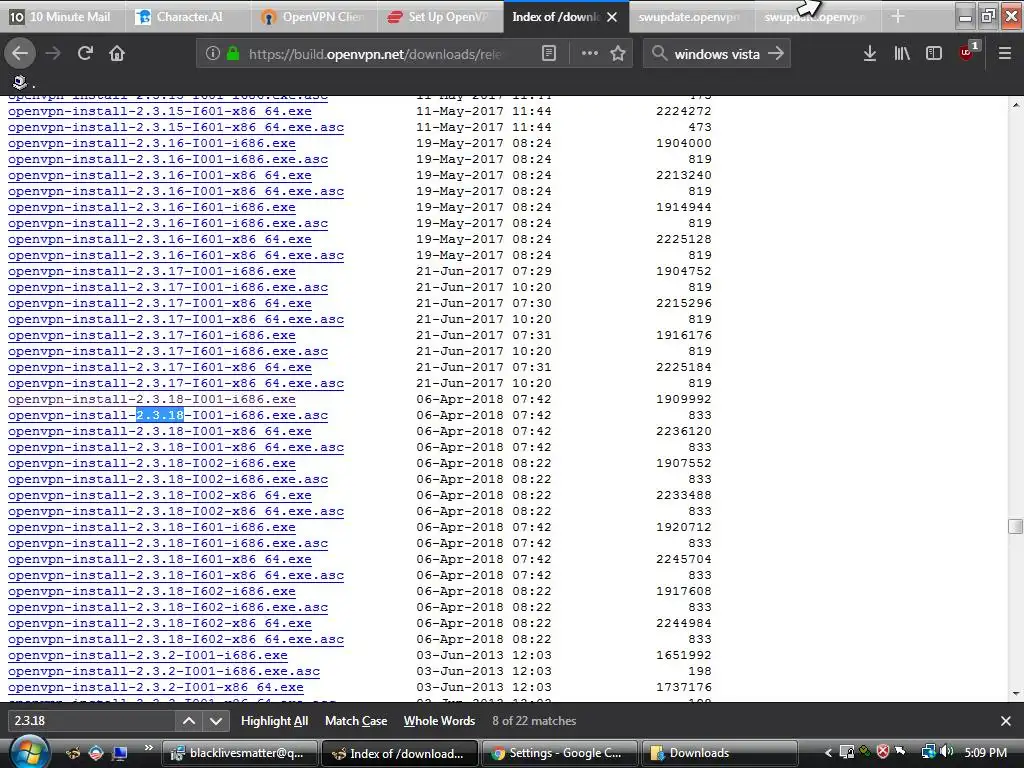Open openvpn-install-2.3.18-I001-i686.exe.asc link
The width and height of the screenshot is (1024, 768).
168,415
